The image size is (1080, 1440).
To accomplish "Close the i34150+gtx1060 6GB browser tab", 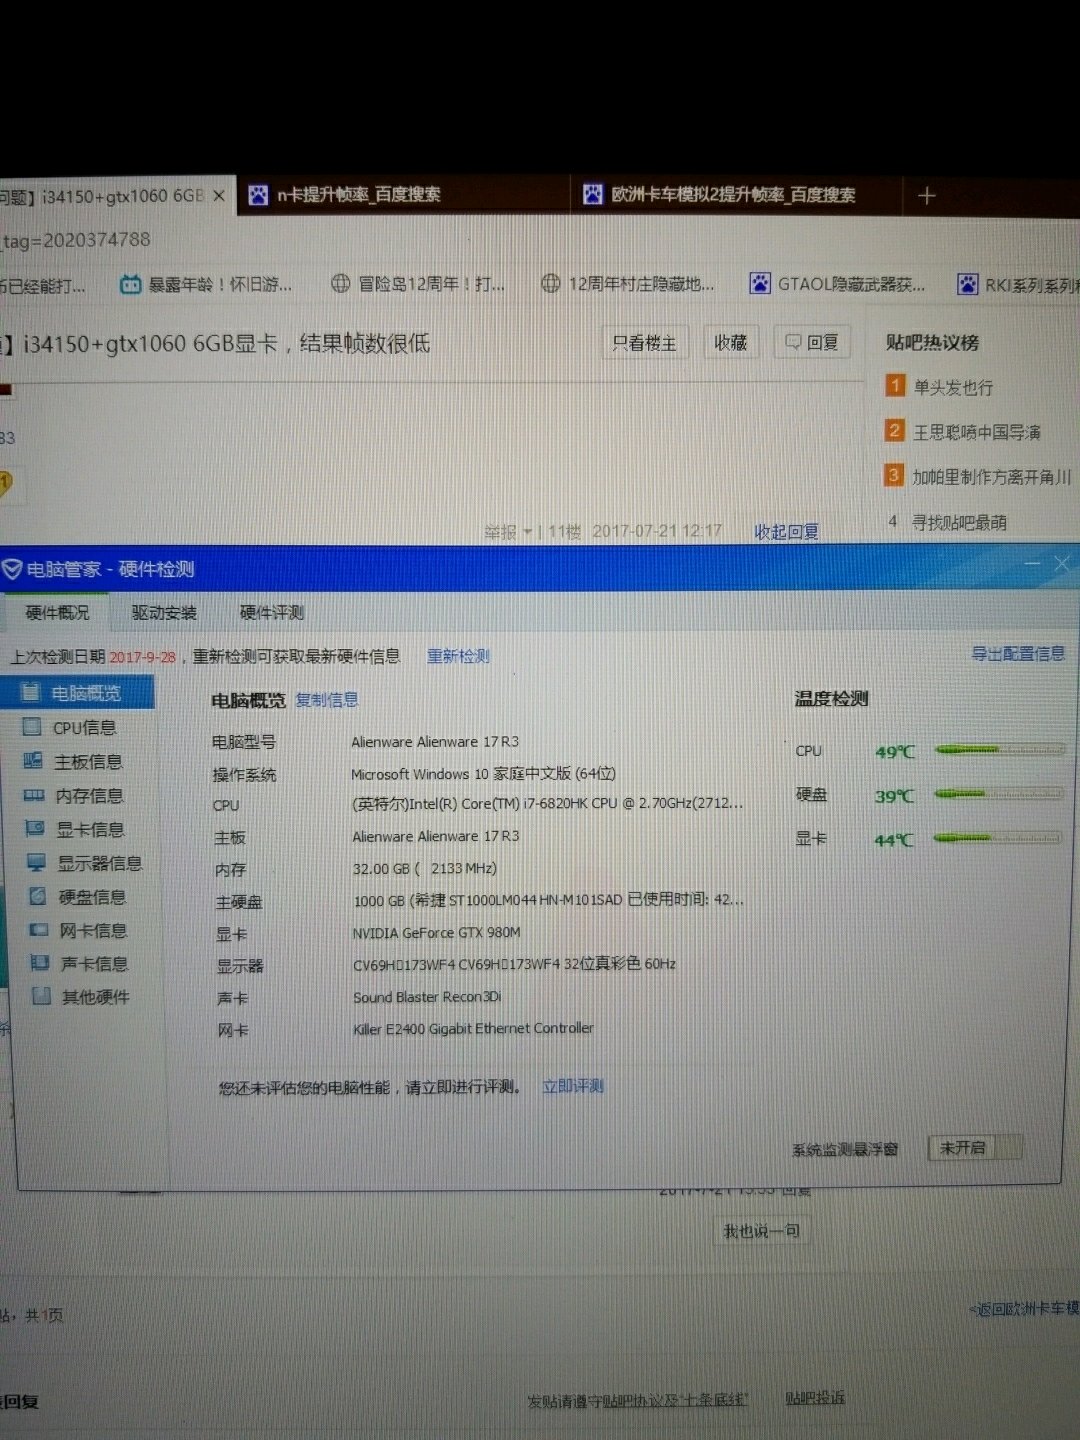I will pyautogui.click(x=219, y=195).
